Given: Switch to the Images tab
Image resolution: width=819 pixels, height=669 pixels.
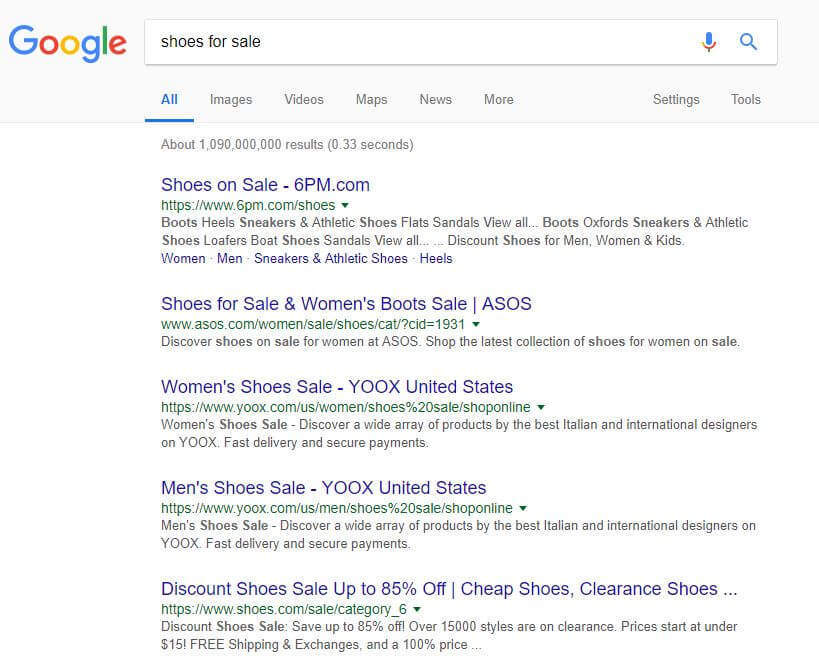Looking at the screenshot, I should (231, 99).
